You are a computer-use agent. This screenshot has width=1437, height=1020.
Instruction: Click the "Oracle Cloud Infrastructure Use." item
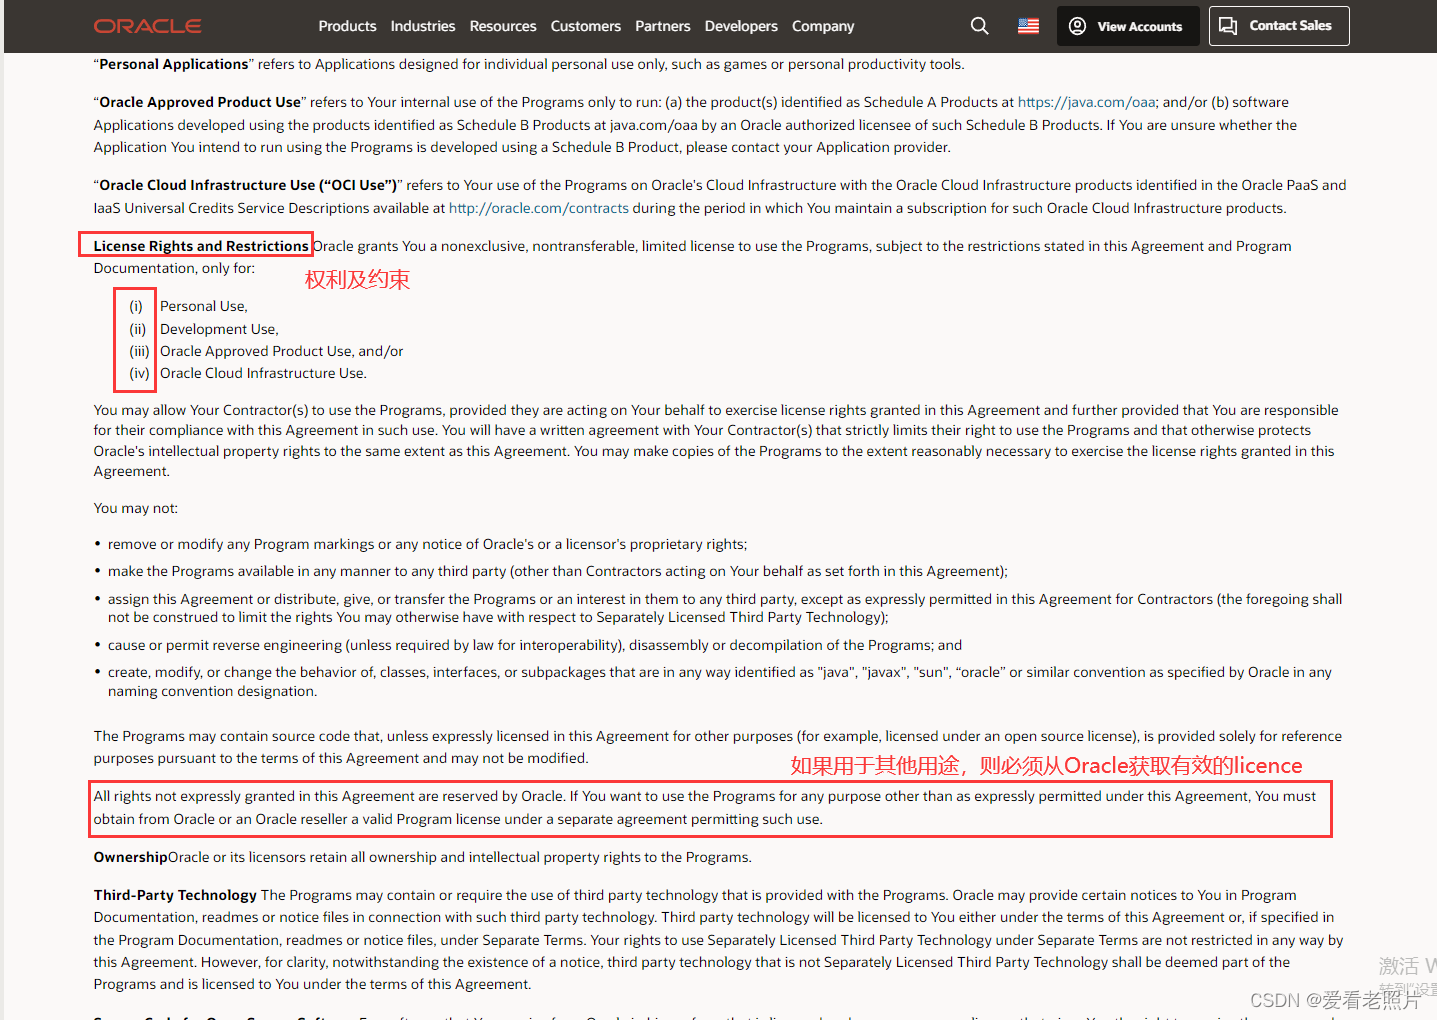pyautogui.click(x=263, y=373)
